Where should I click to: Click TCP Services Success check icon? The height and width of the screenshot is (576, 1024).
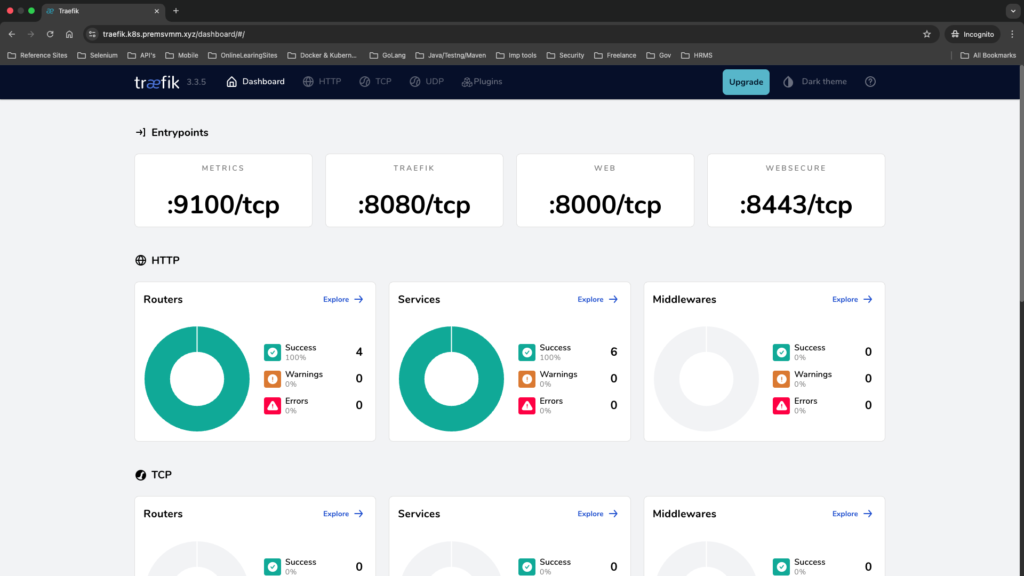click(527, 566)
